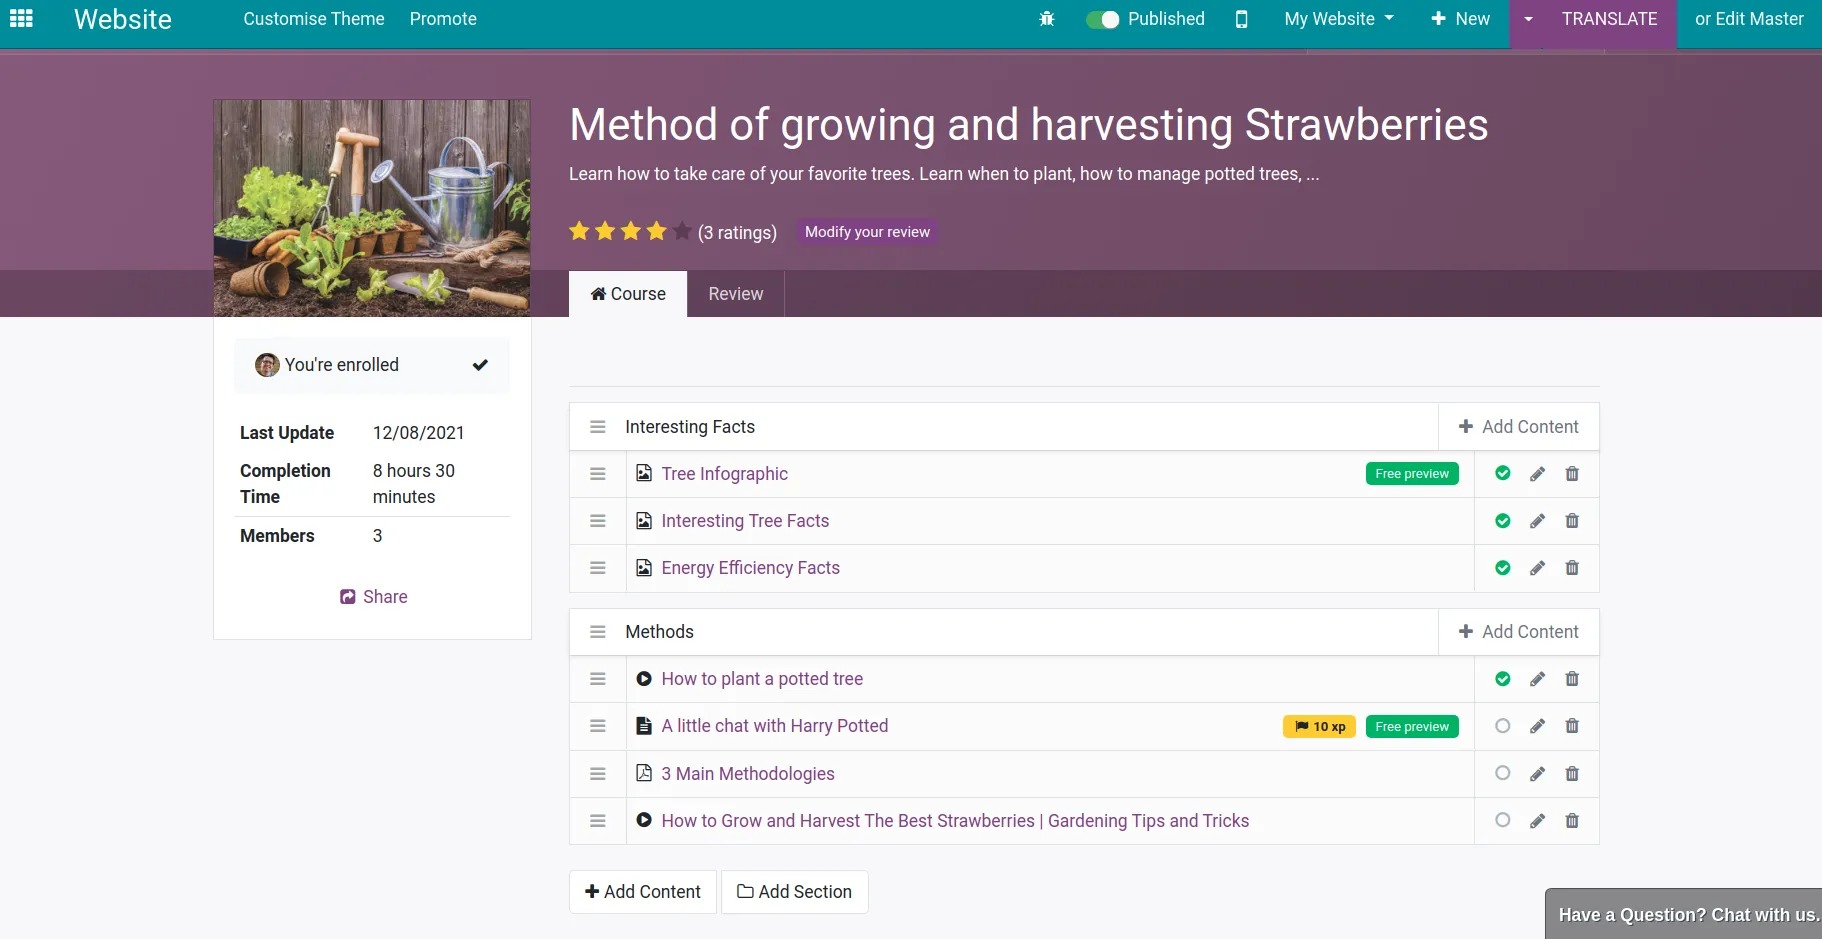The width and height of the screenshot is (1822, 939).
Task: Open A little chat with Harry Potted
Action: click(x=774, y=726)
